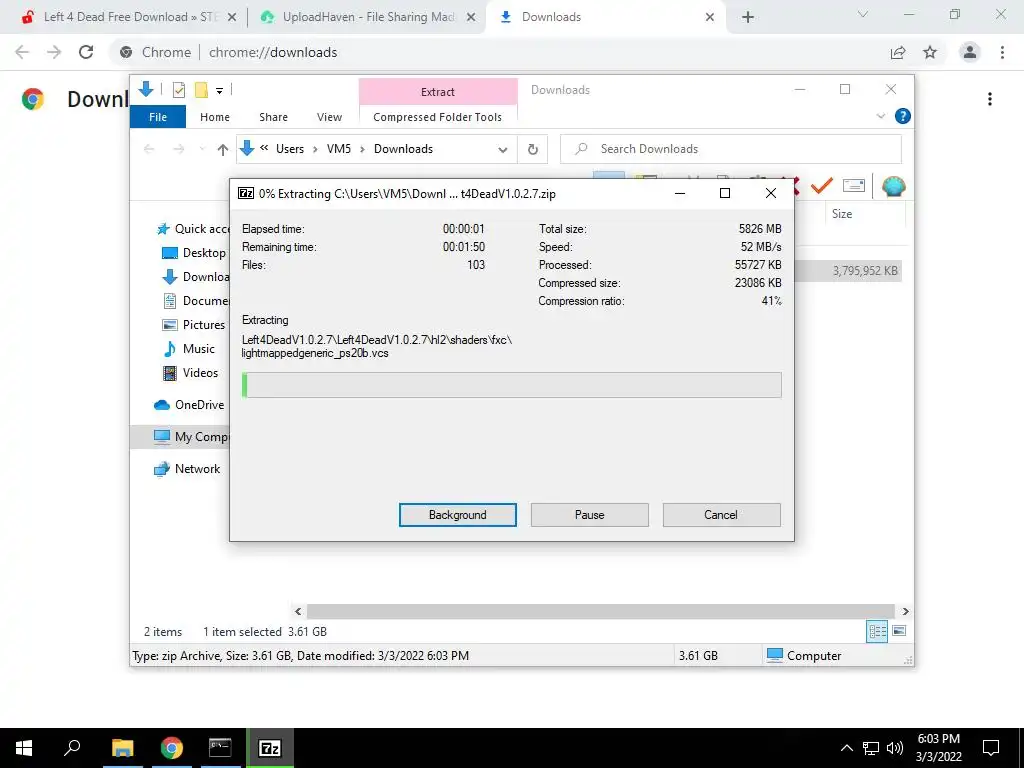Open Quick access in navigation pane
Image resolution: width=1024 pixels, height=768 pixels.
click(192, 229)
